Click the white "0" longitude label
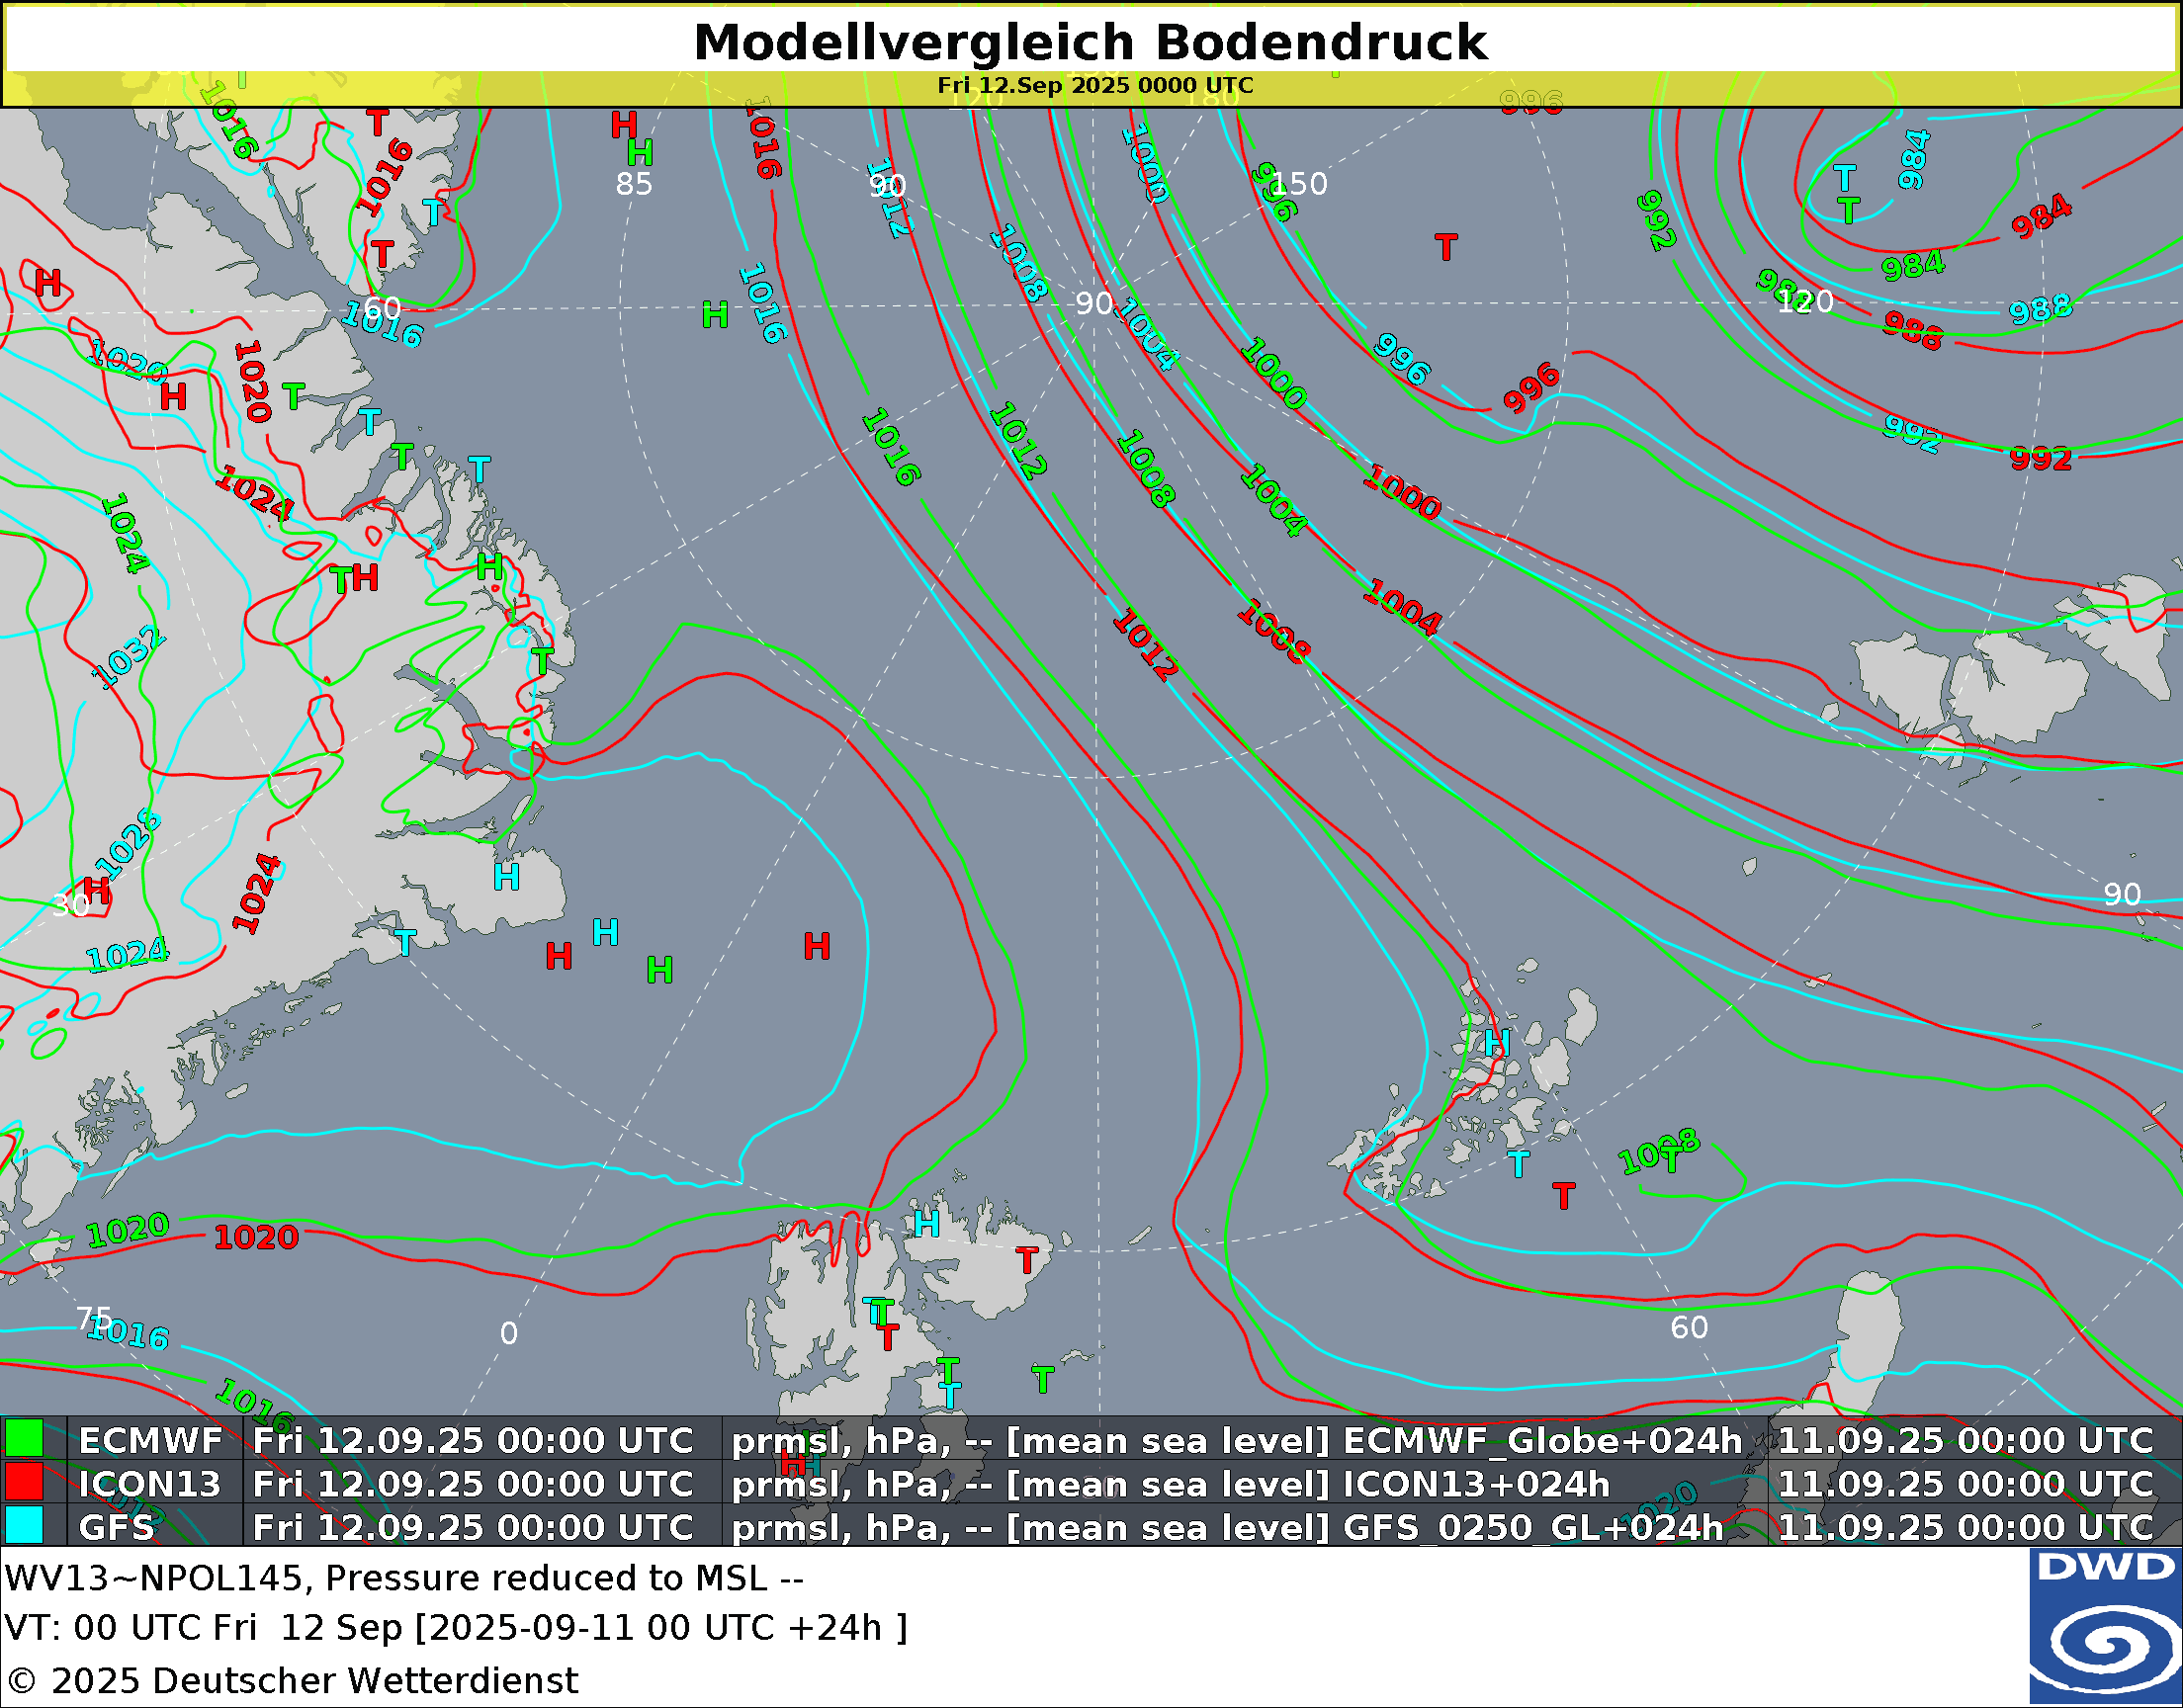Viewport: 2183px width, 1708px height. tap(509, 1333)
